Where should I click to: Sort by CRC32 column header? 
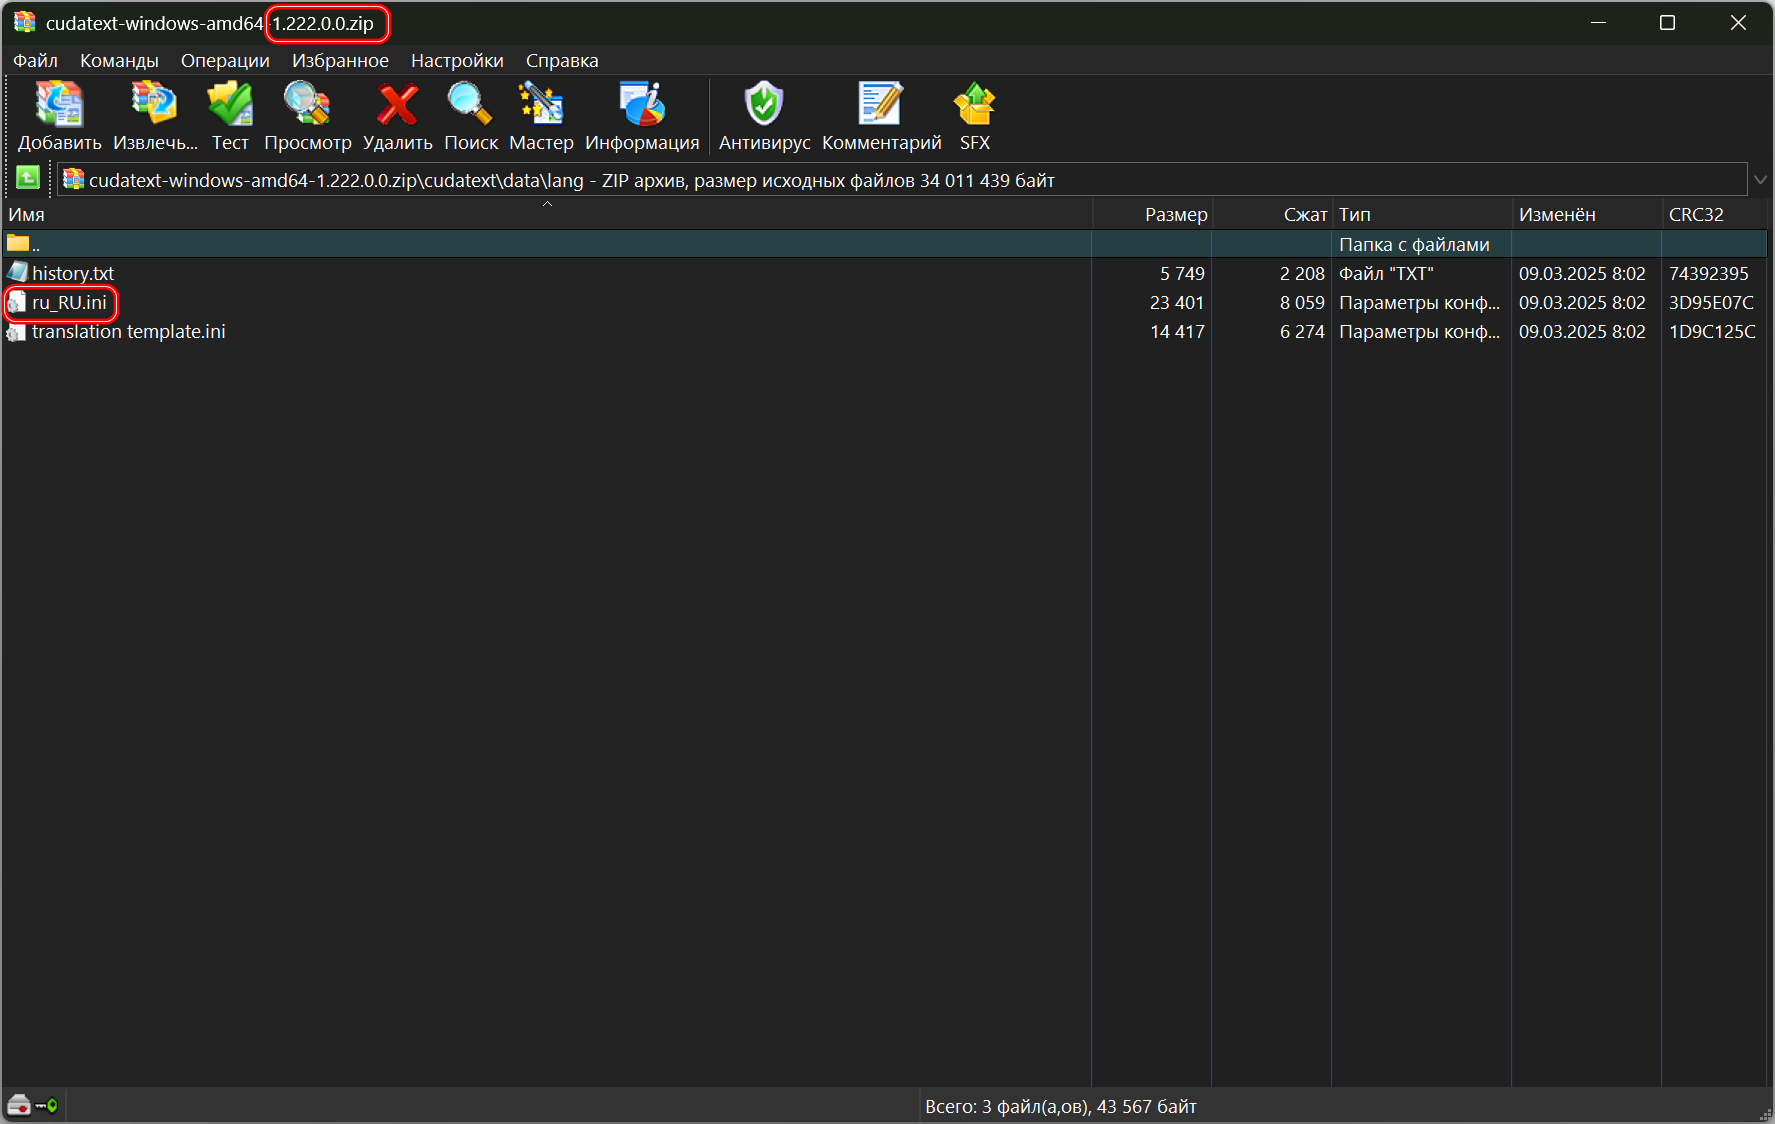point(1715,215)
